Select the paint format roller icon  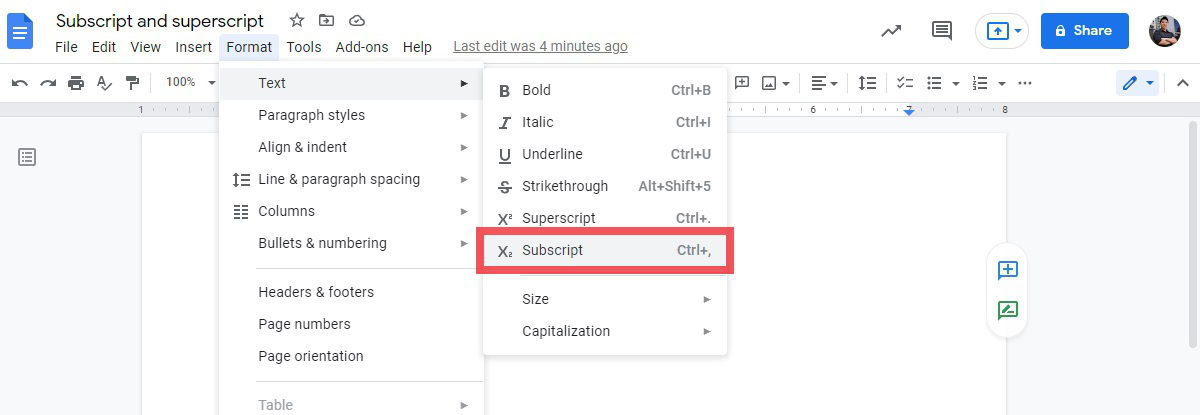pyautogui.click(x=132, y=83)
